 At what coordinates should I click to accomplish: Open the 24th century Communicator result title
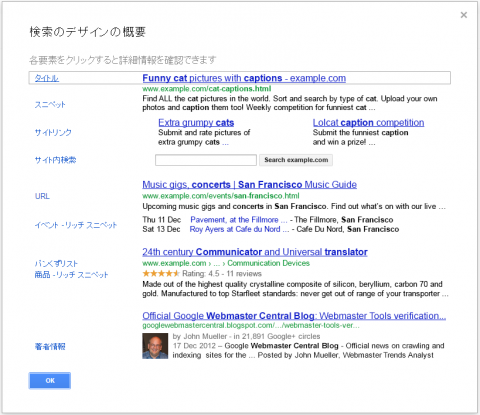[255, 252]
